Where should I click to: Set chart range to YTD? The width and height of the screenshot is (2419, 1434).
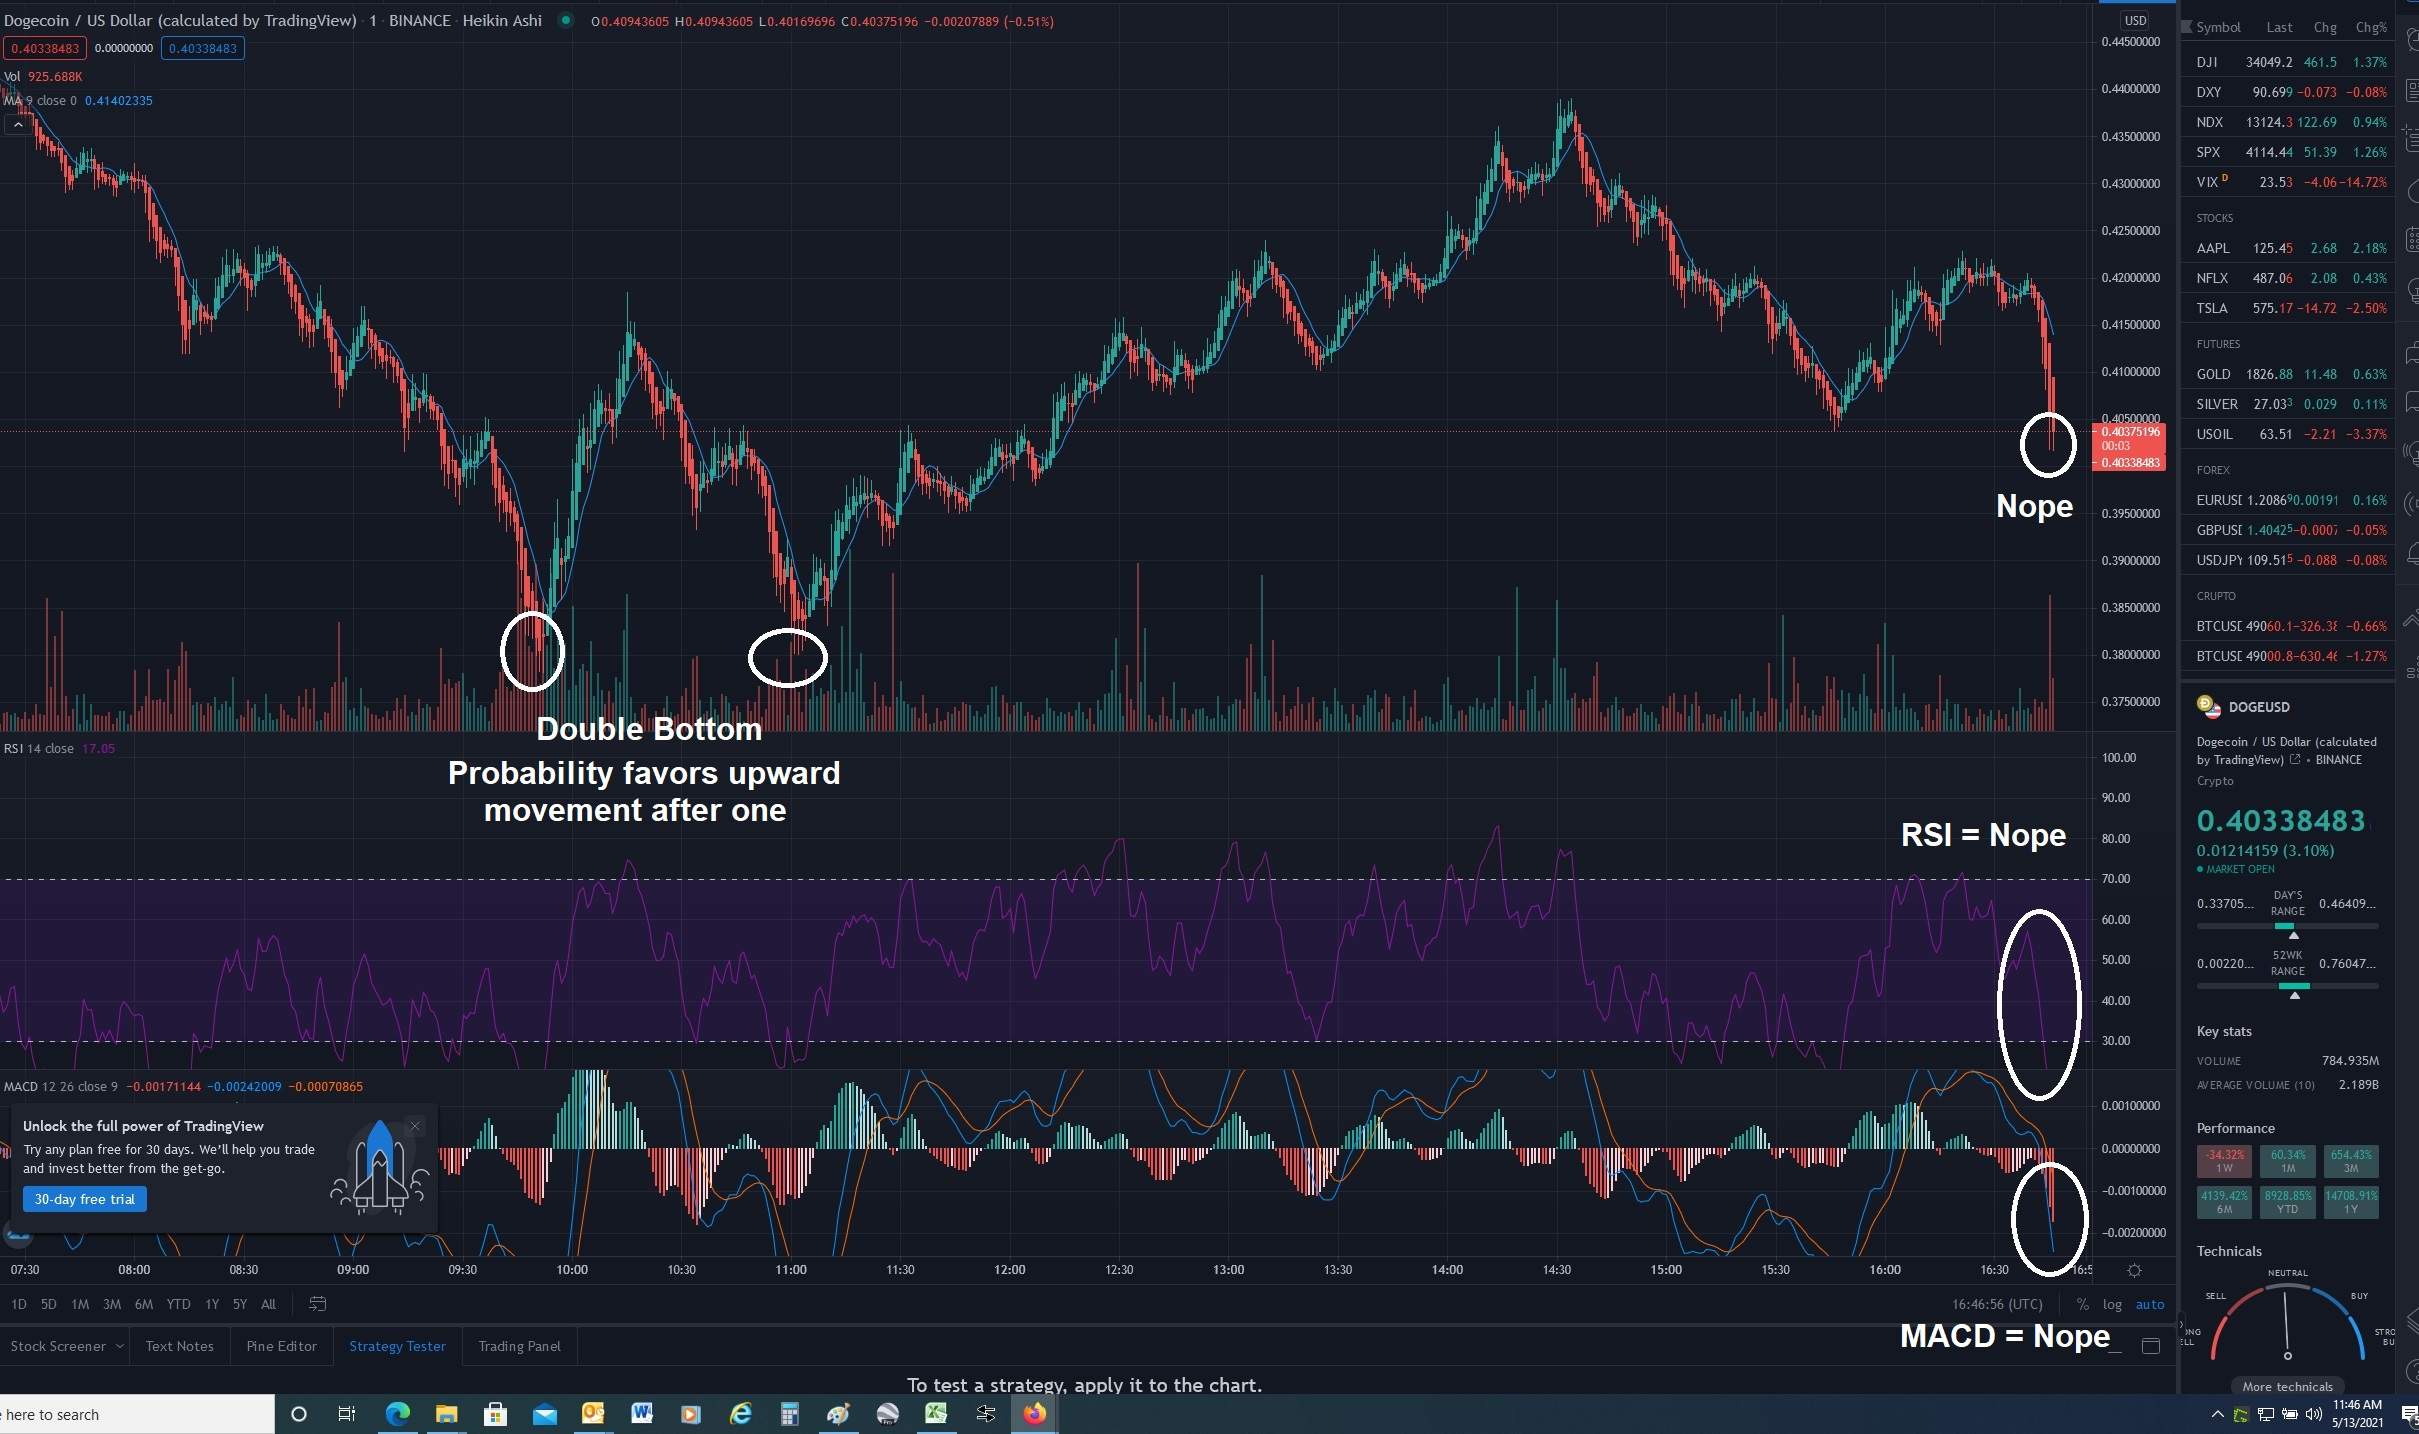pos(178,1304)
